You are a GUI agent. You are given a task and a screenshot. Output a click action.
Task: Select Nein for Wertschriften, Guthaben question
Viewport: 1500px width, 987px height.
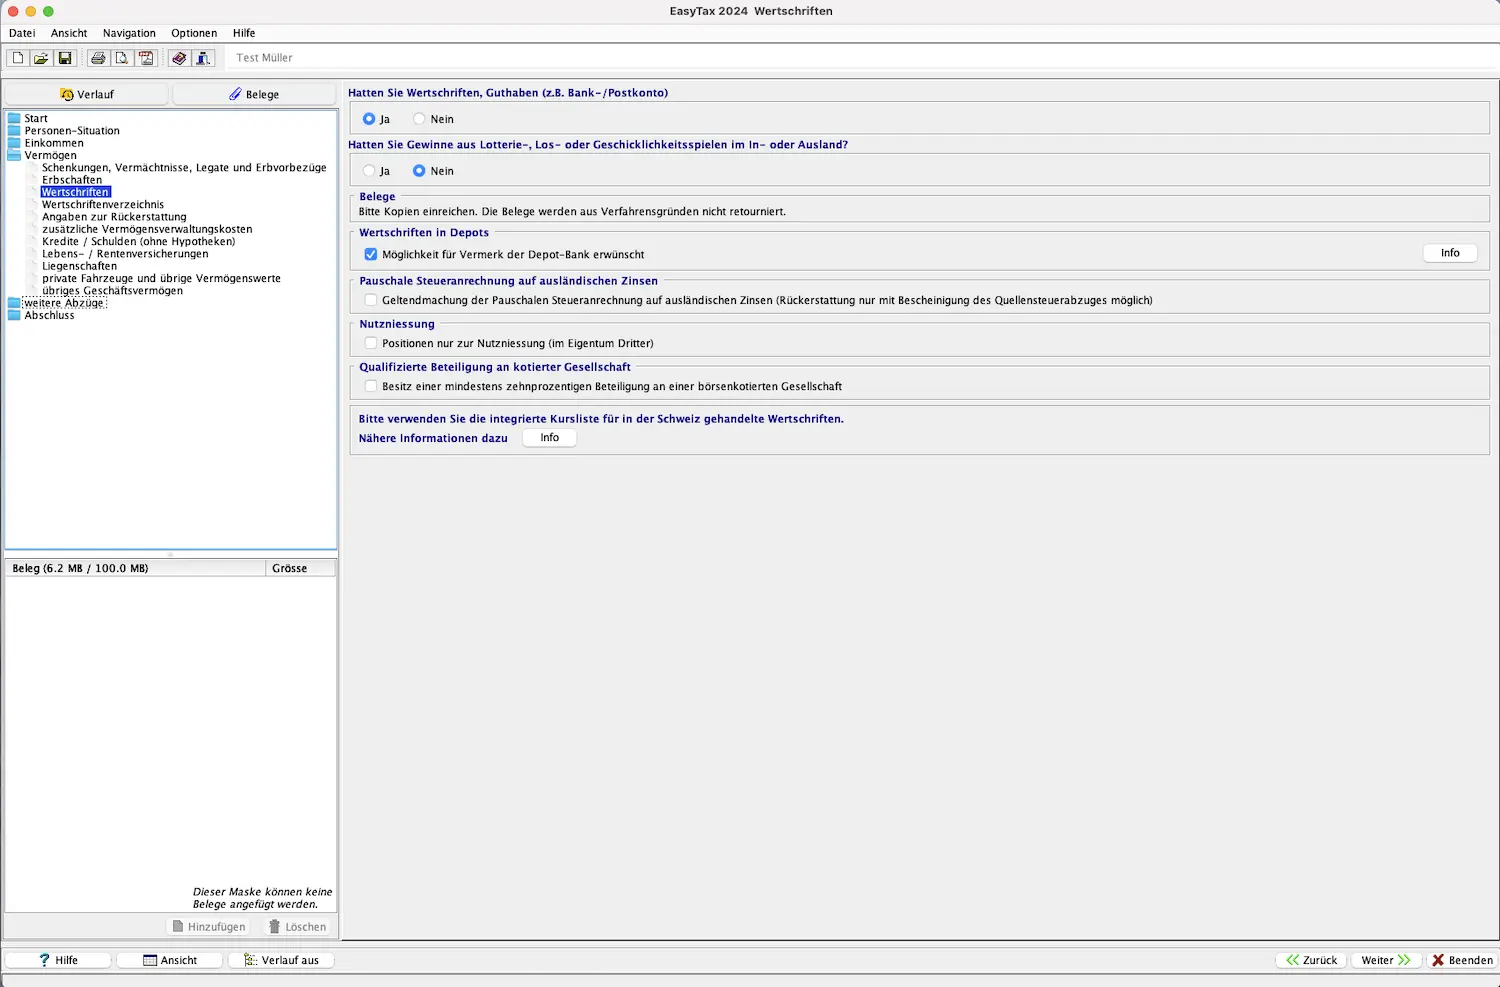tap(420, 119)
